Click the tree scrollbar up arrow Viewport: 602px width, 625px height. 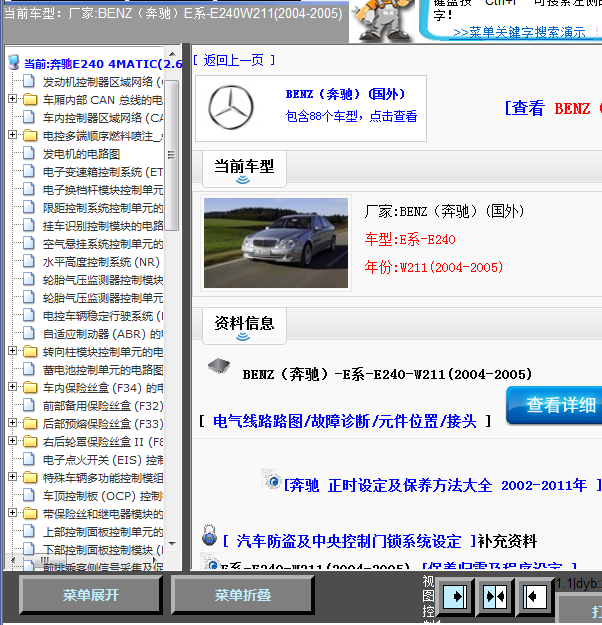(172, 54)
